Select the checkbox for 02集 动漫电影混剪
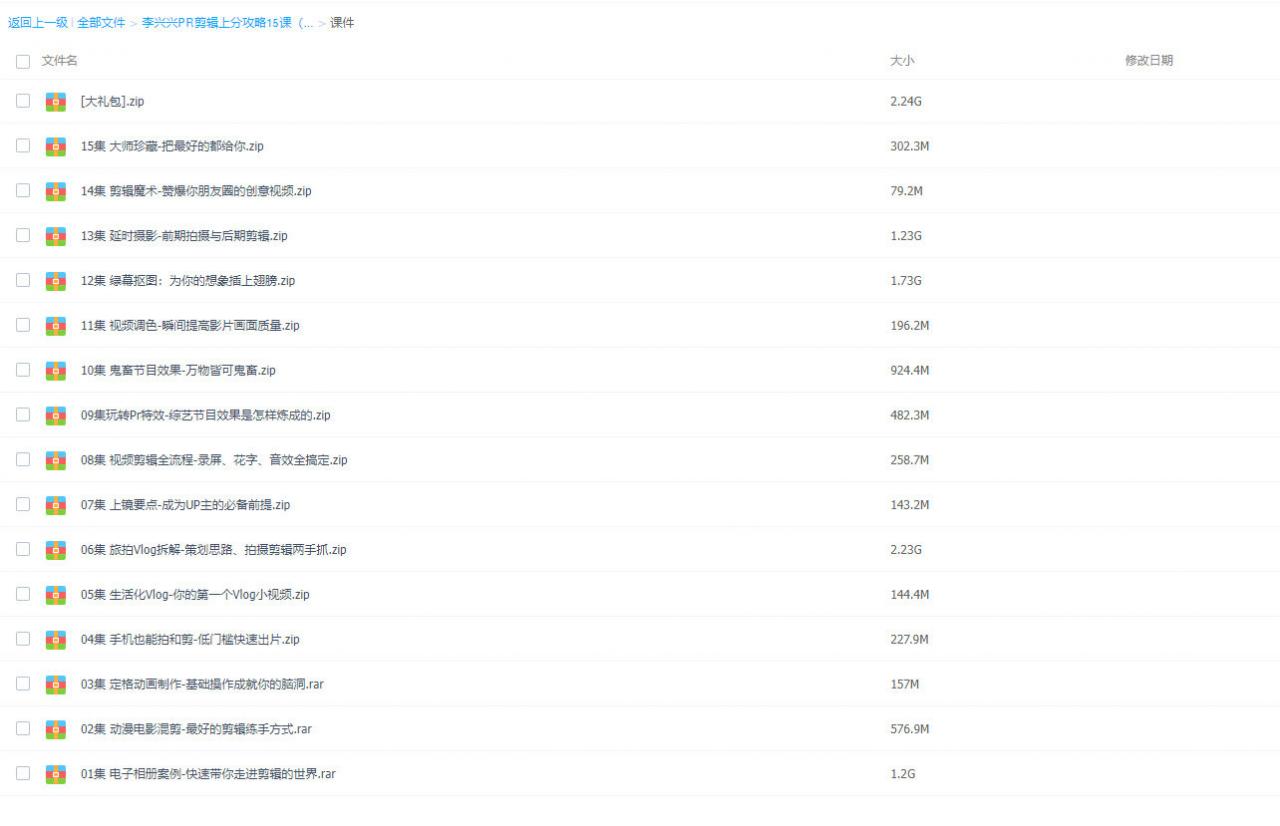The image size is (1280, 826). coord(23,729)
